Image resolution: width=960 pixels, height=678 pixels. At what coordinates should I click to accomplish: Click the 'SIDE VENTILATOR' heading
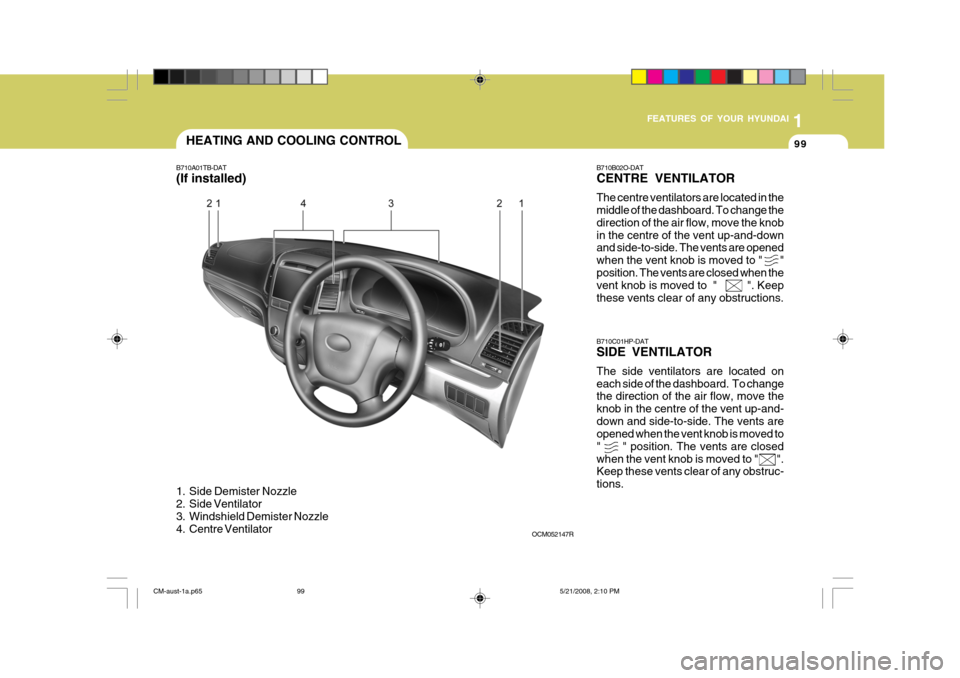(x=654, y=352)
